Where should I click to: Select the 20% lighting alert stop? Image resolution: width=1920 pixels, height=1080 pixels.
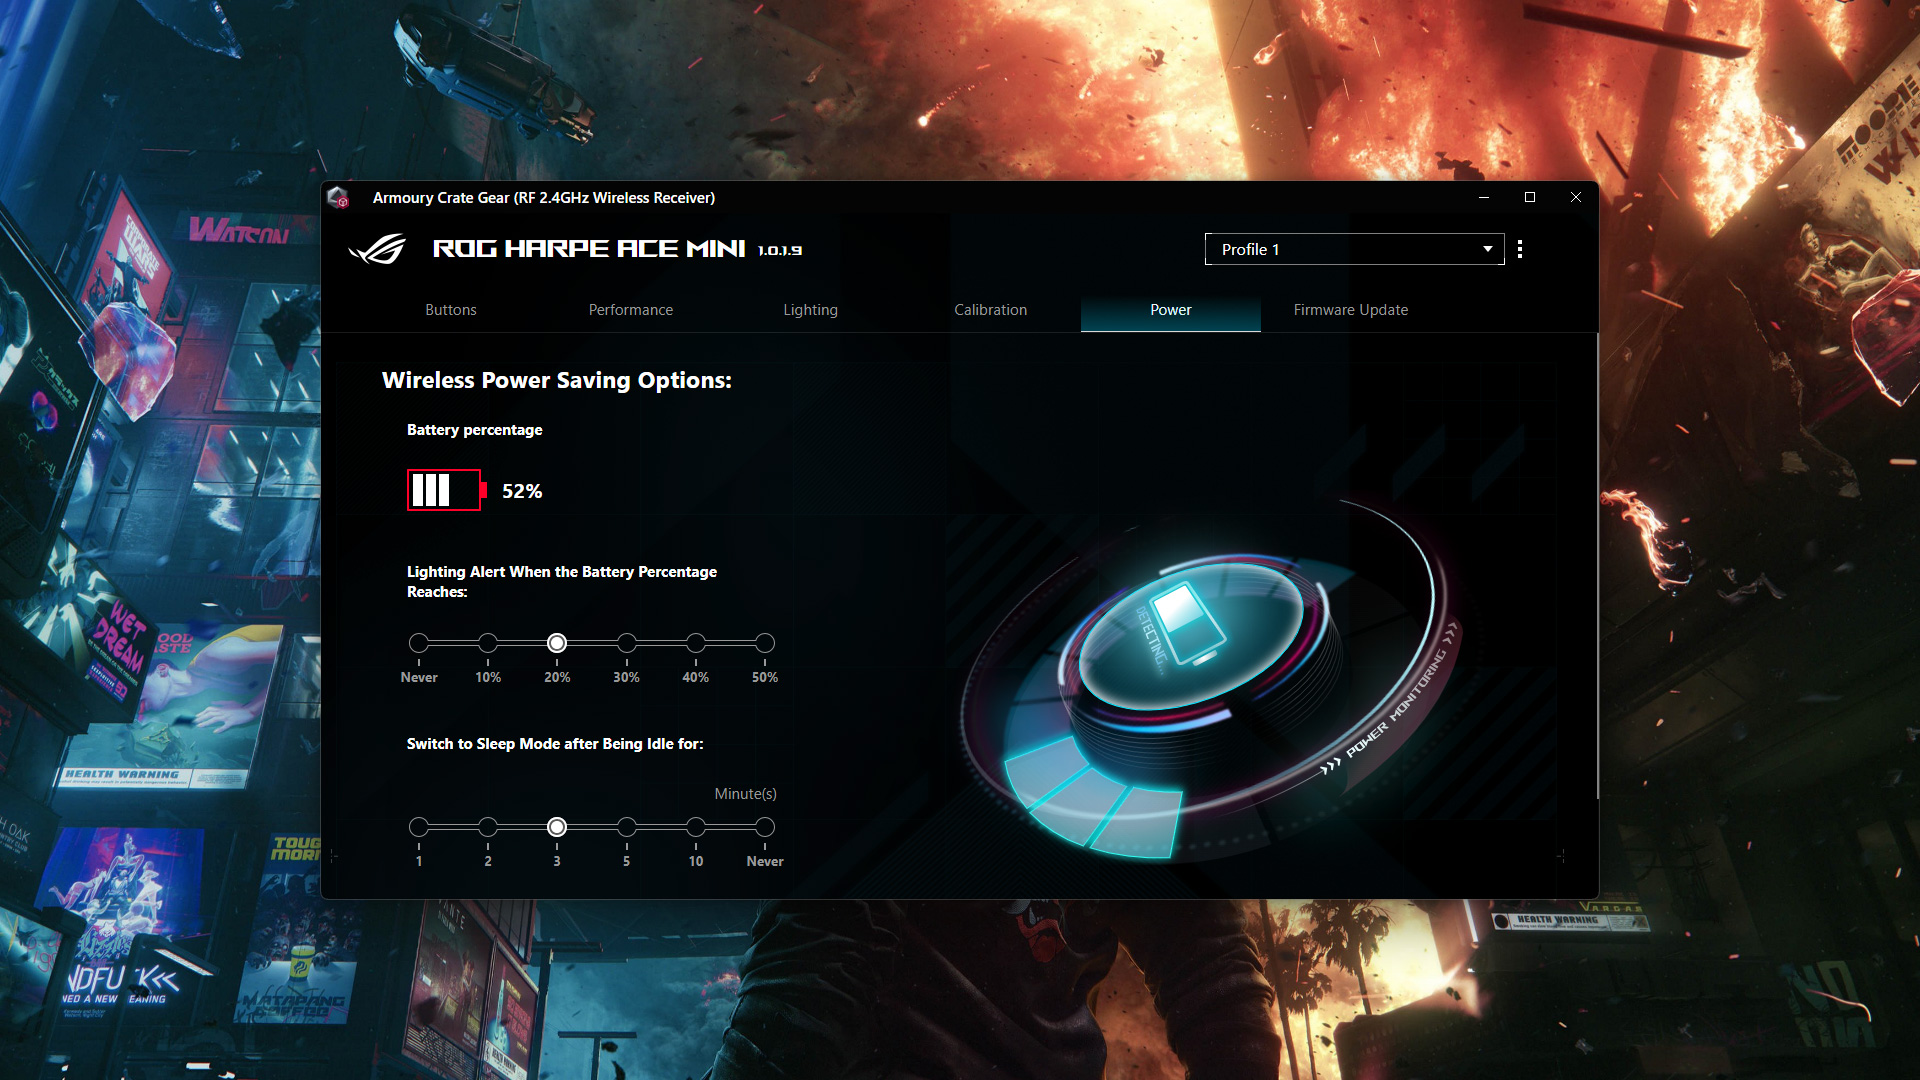(x=557, y=643)
